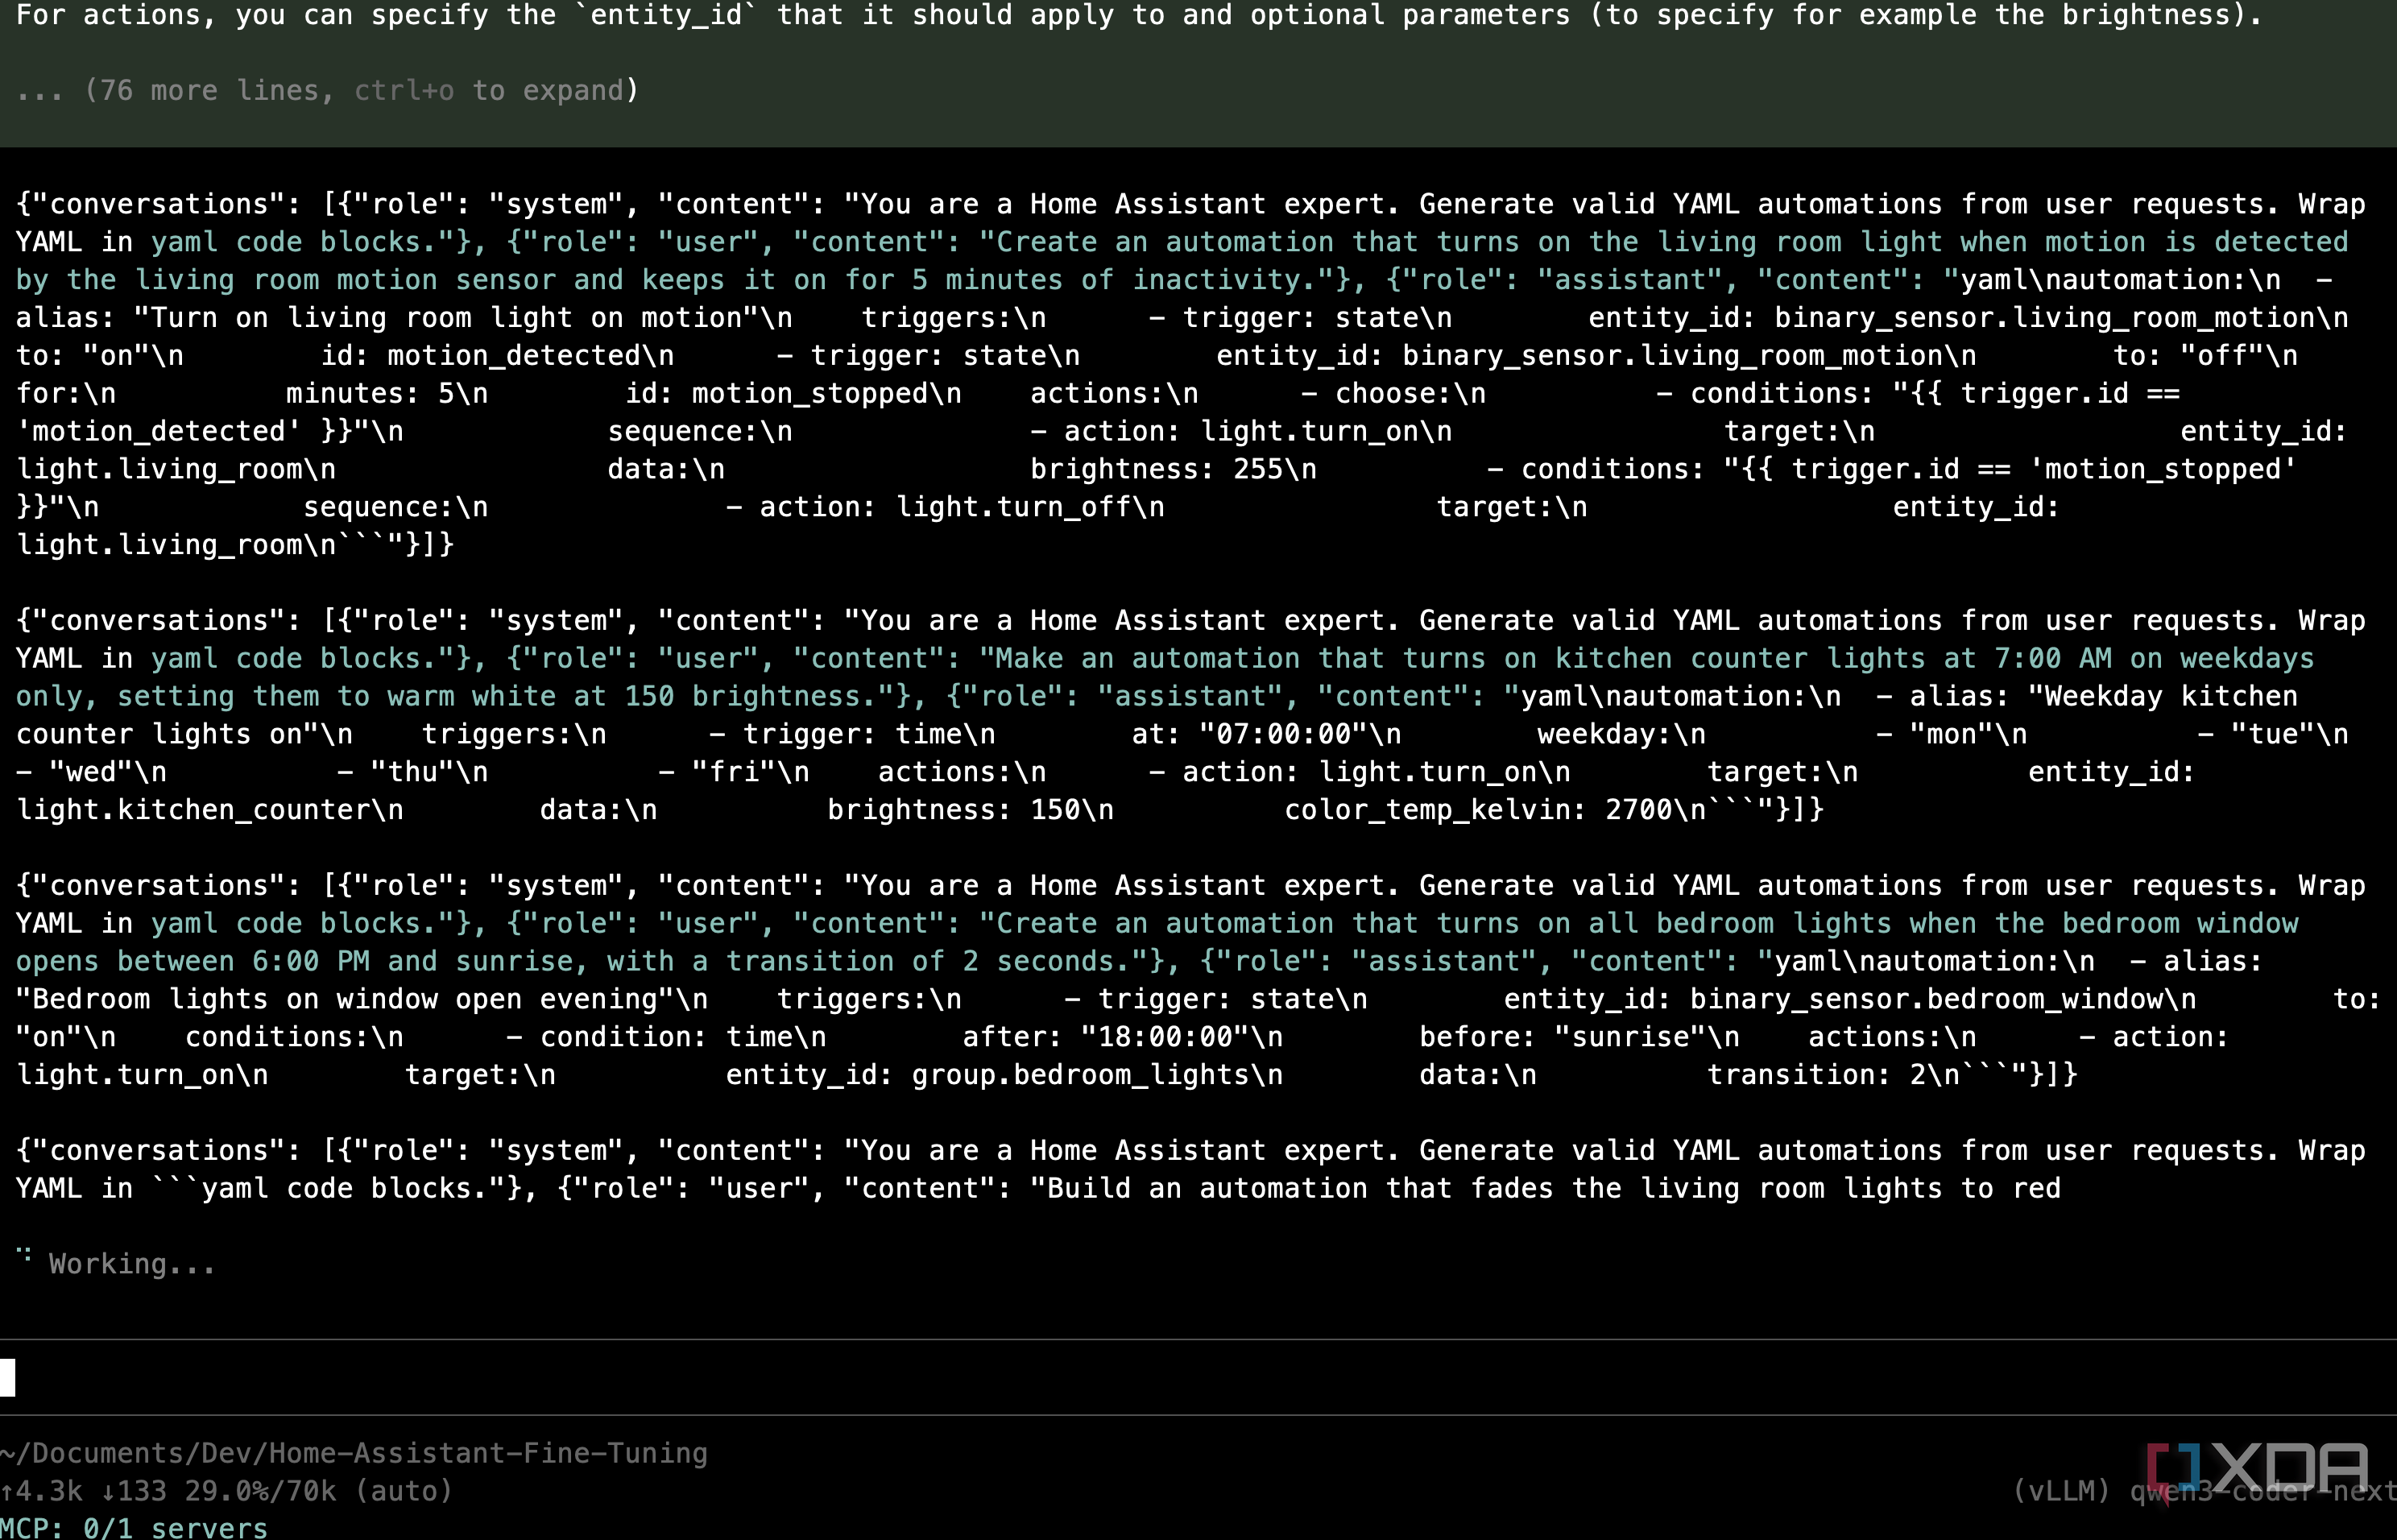Click the 'Working...' status text
This screenshot has width=2397, height=1540.
[132, 1264]
